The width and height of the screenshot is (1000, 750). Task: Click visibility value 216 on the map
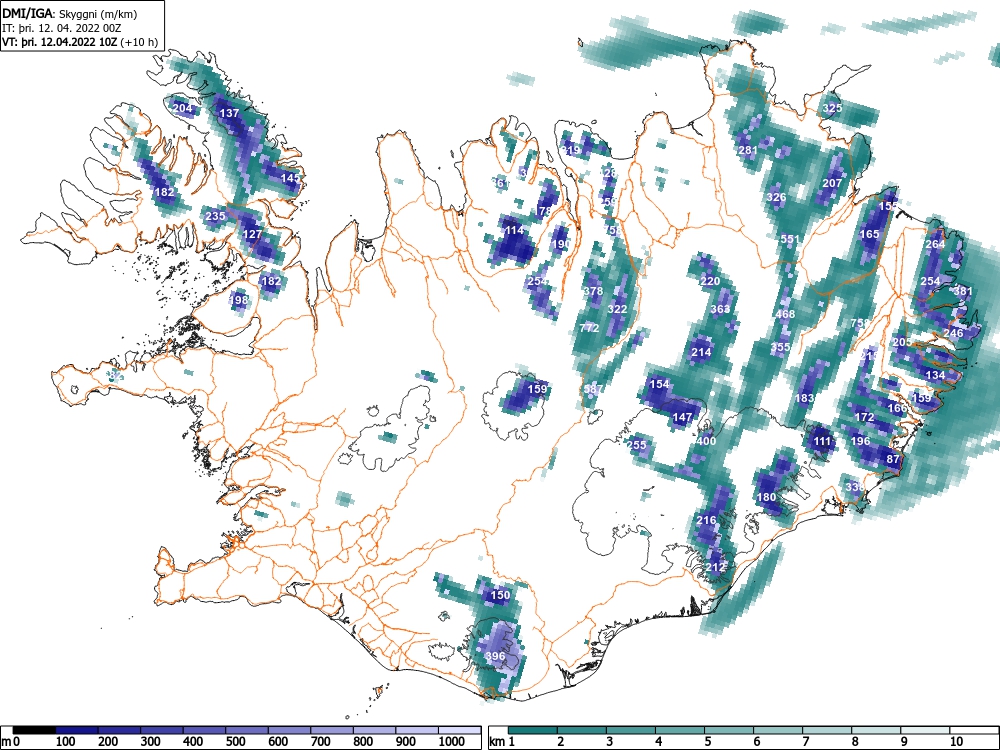[706, 520]
